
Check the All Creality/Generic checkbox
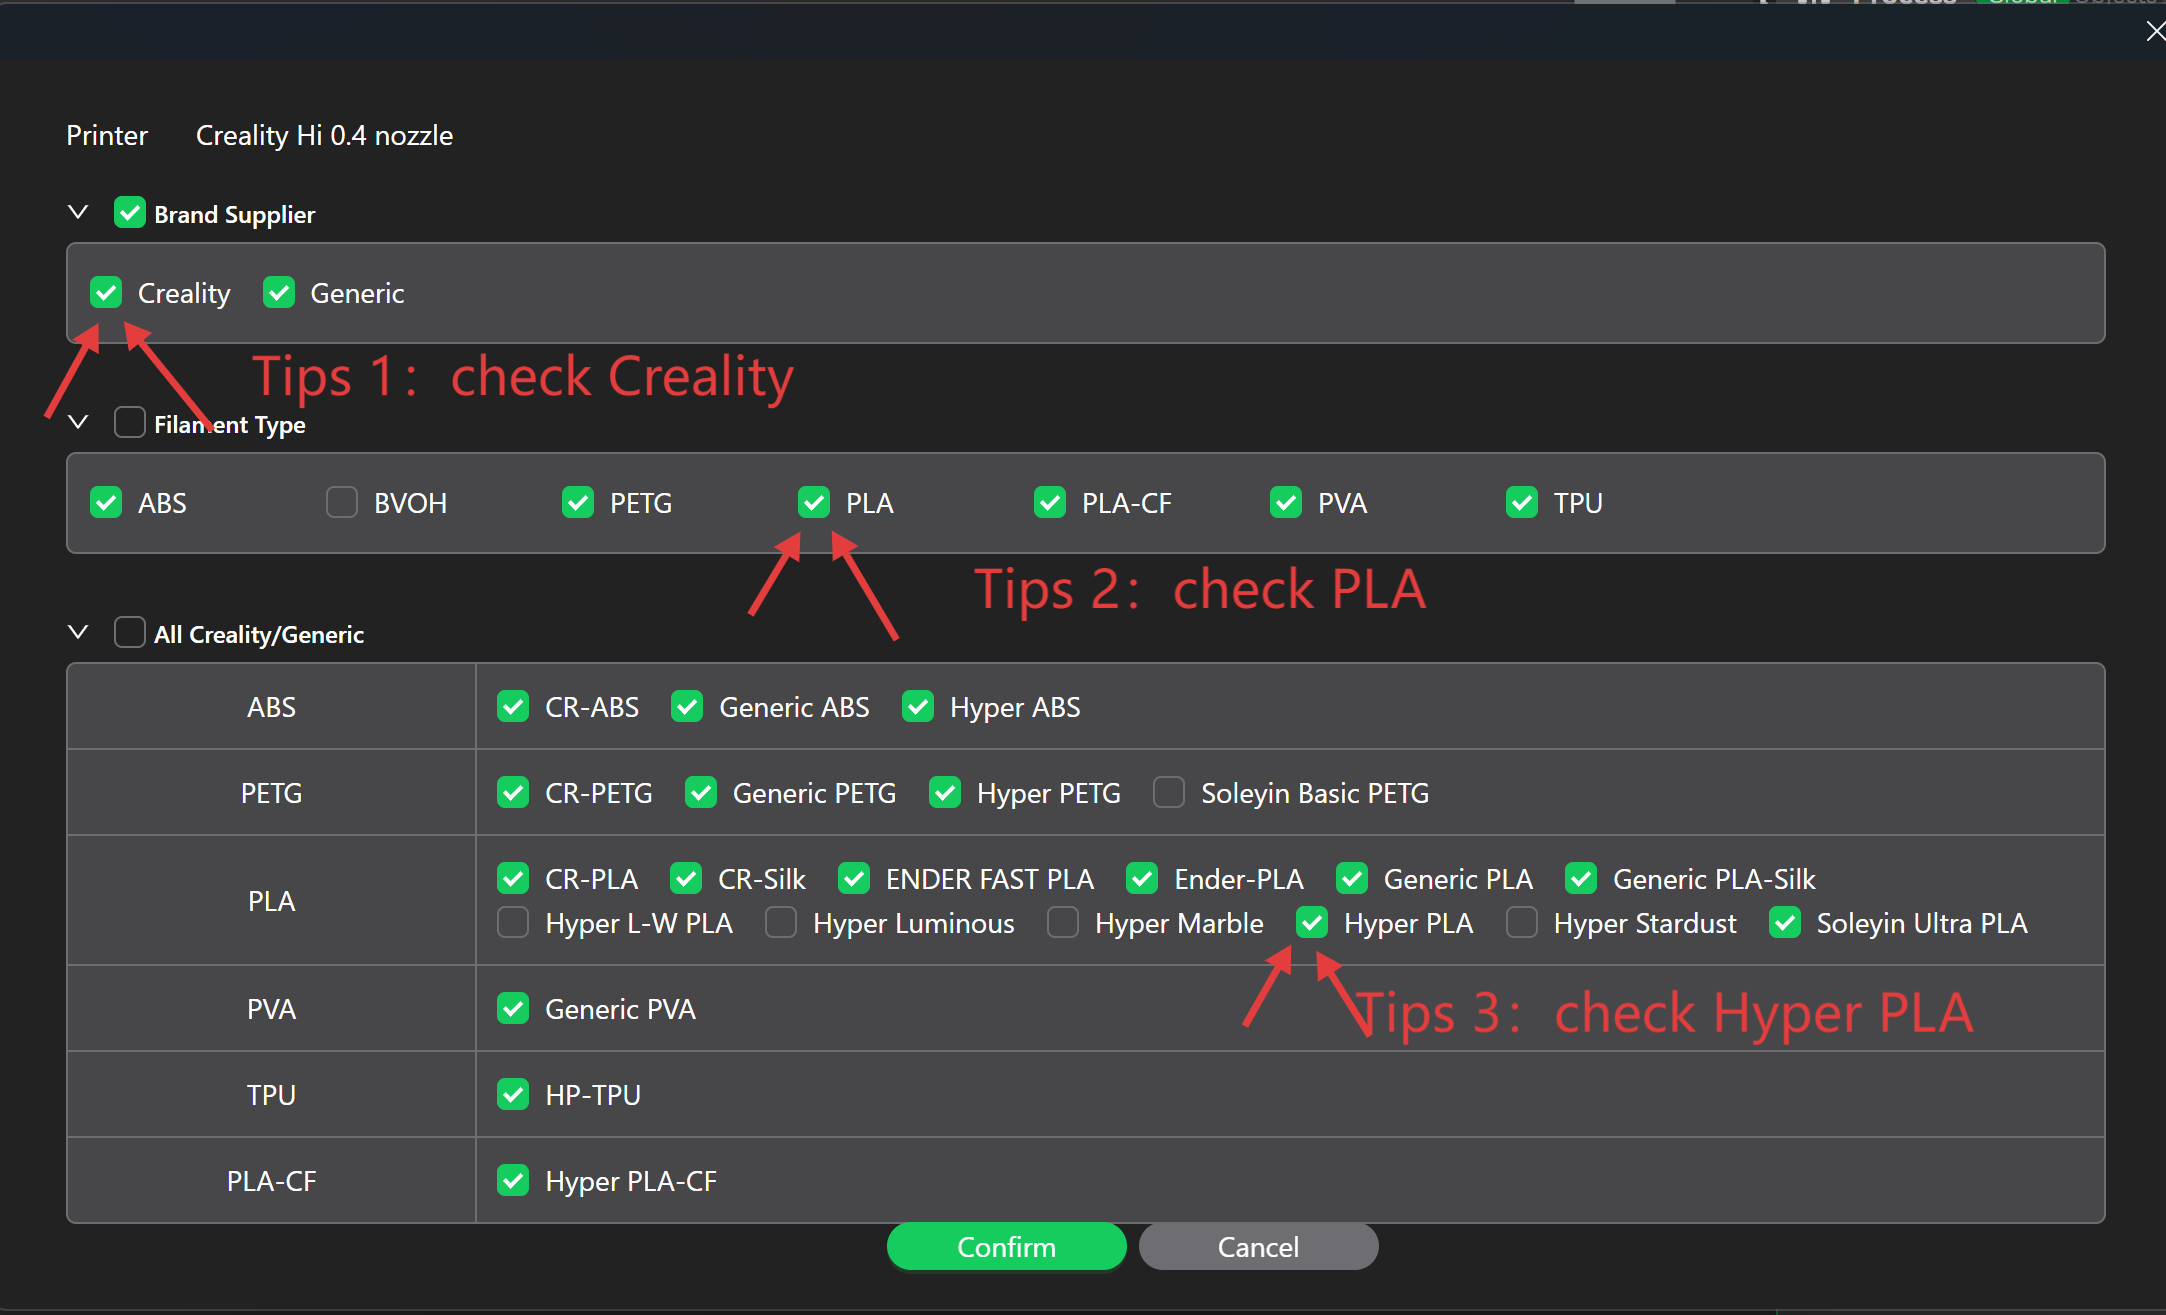click(130, 633)
